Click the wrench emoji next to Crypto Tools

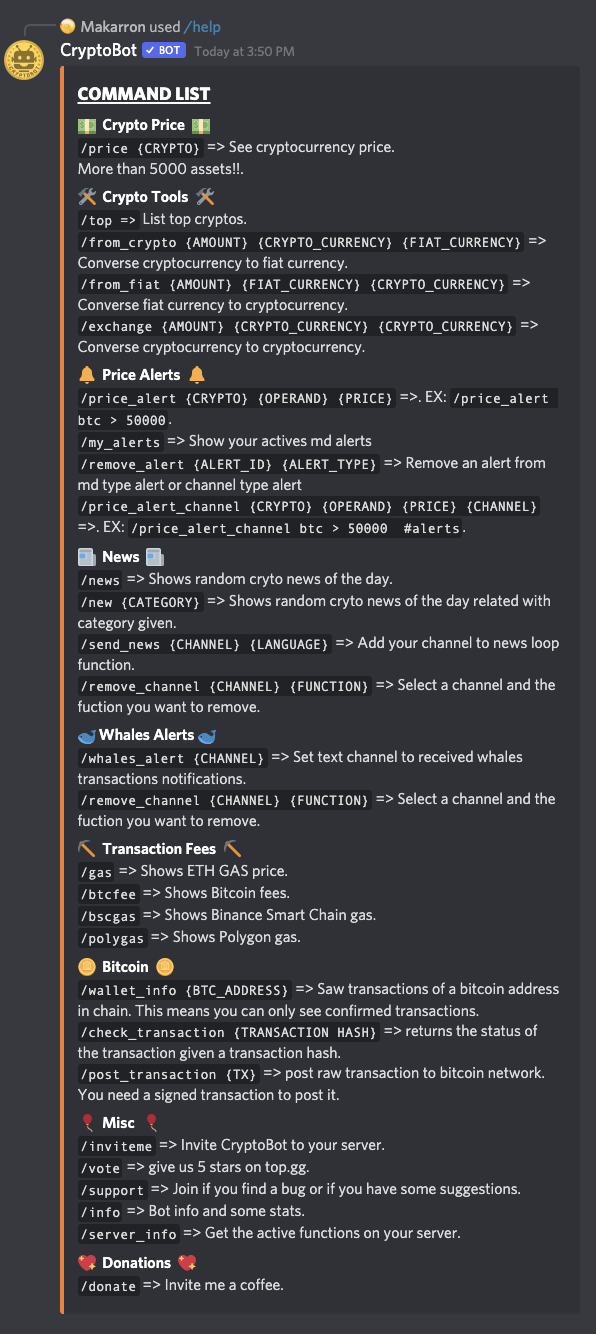(x=87, y=196)
